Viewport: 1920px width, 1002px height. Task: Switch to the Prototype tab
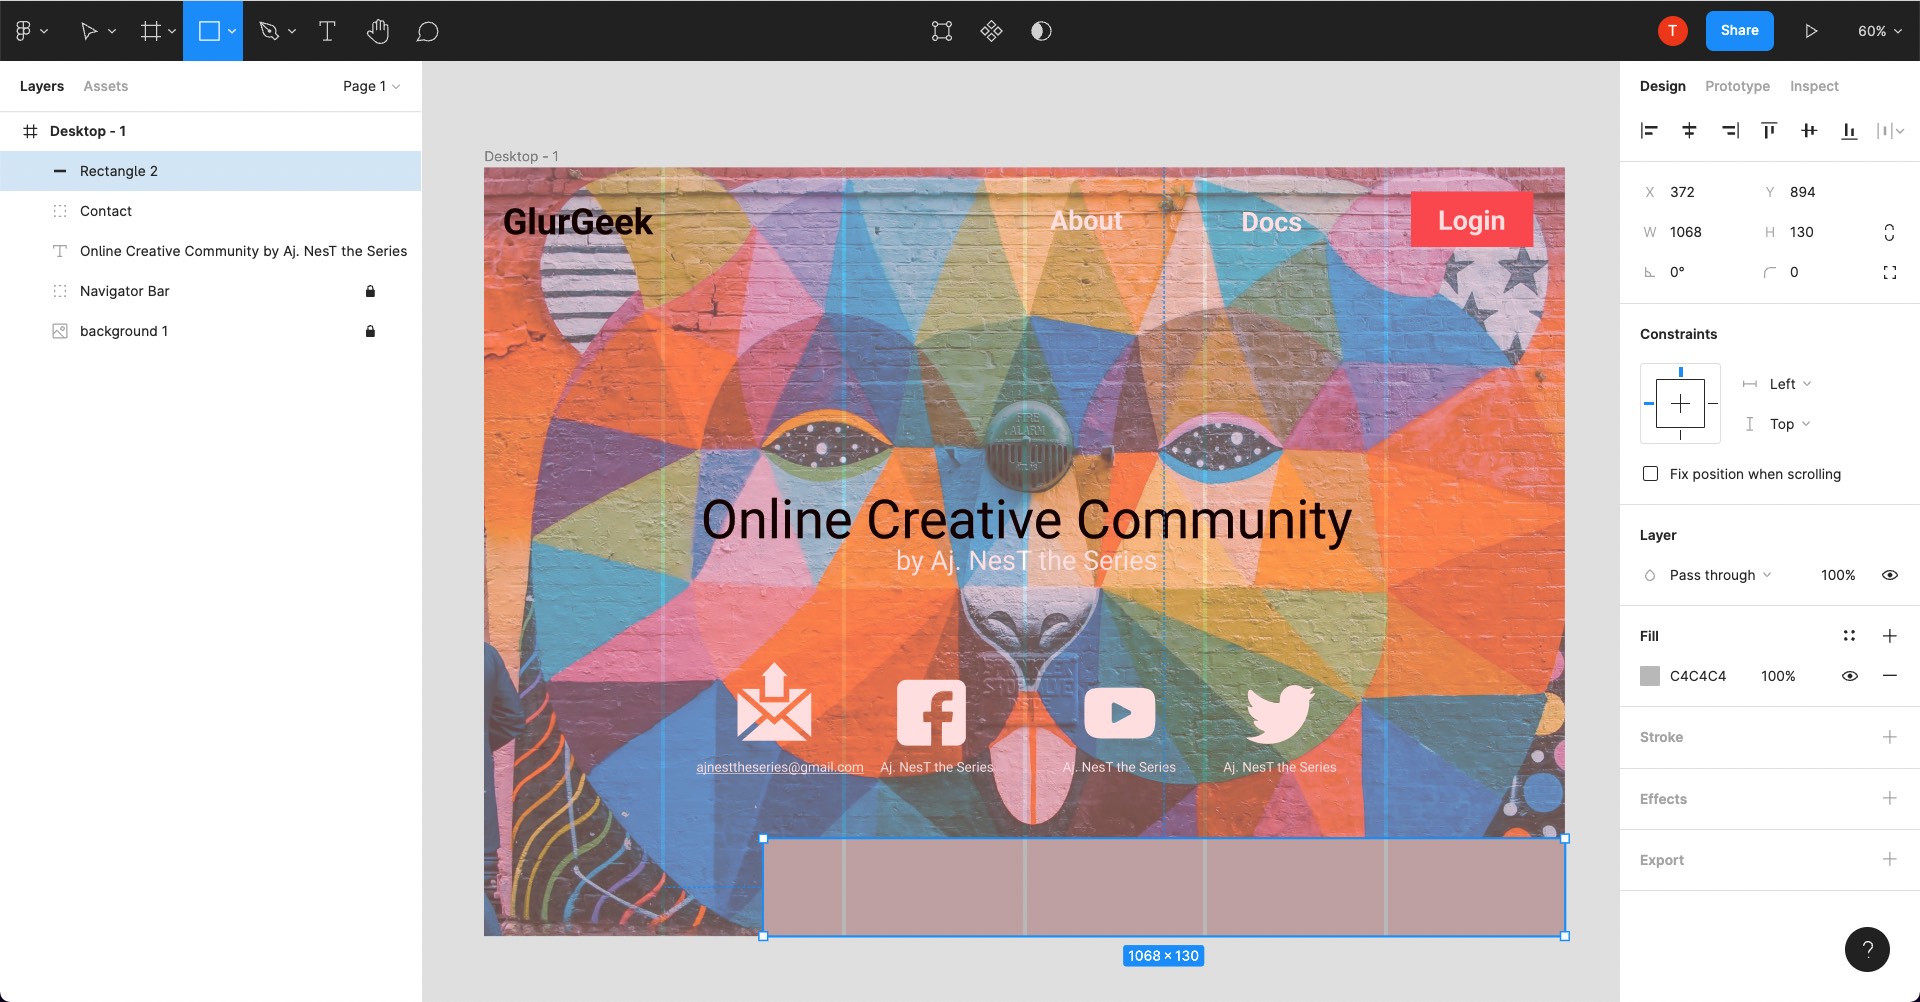click(1737, 86)
